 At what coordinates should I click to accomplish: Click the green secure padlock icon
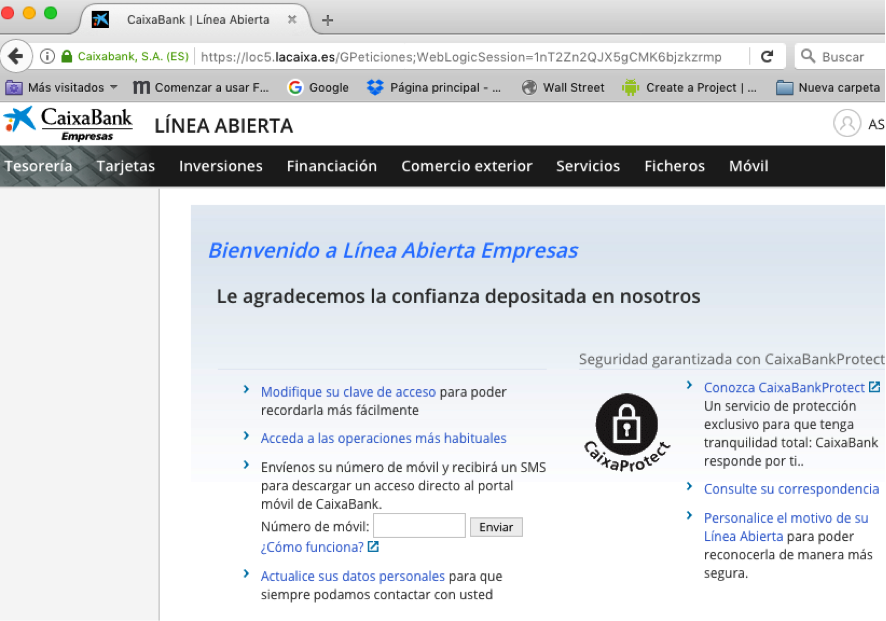(x=67, y=56)
